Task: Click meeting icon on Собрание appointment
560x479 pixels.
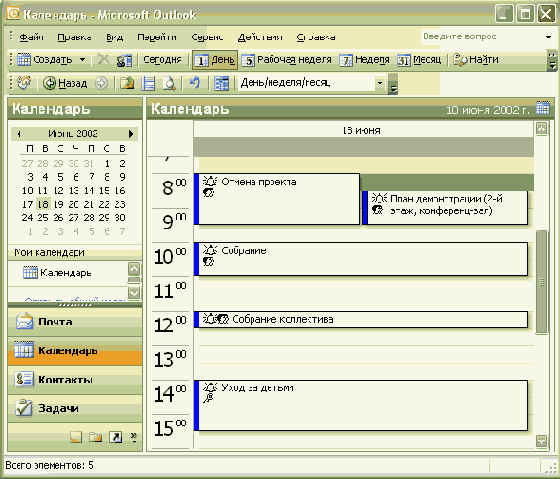Action: coord(209,262)
